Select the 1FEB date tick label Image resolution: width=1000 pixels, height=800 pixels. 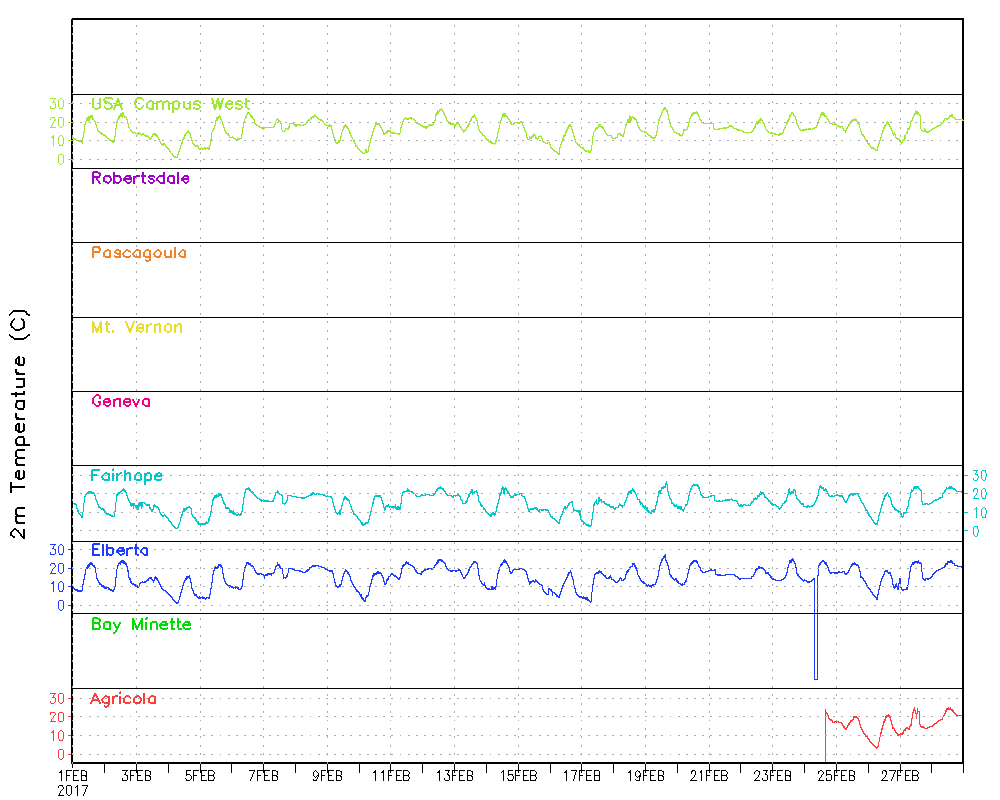tap(72, 775)
